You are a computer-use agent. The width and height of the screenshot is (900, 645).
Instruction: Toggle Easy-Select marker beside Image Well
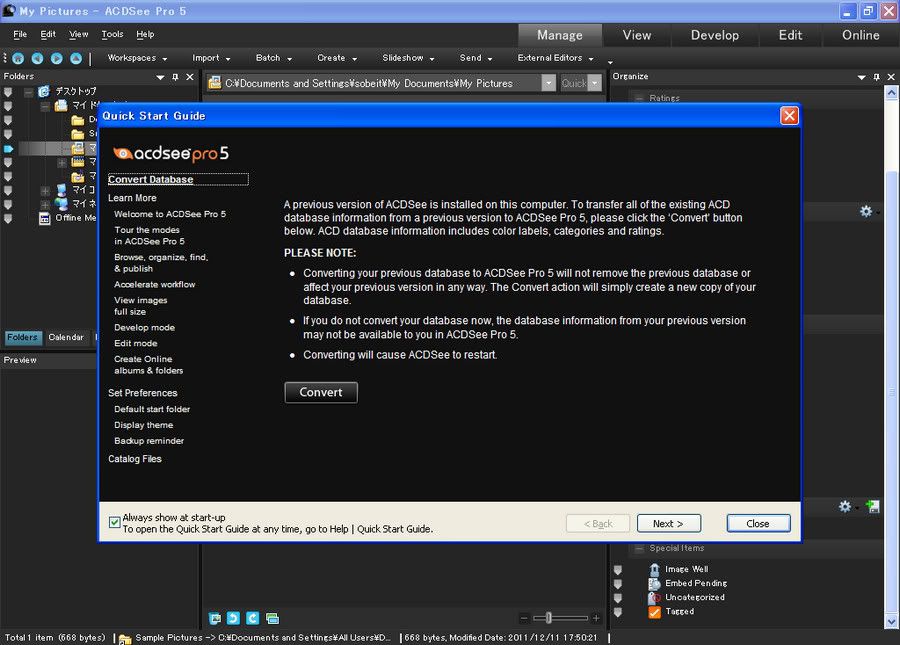click(x=618, y=570)
